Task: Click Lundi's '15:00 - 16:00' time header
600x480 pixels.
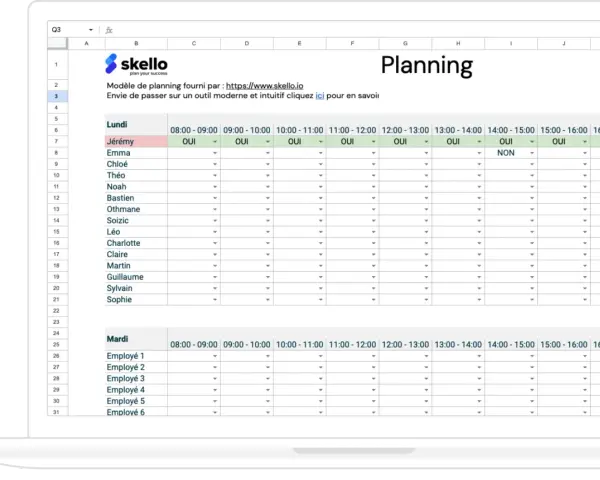Action: pyautogui.click(x=564, y=131)
